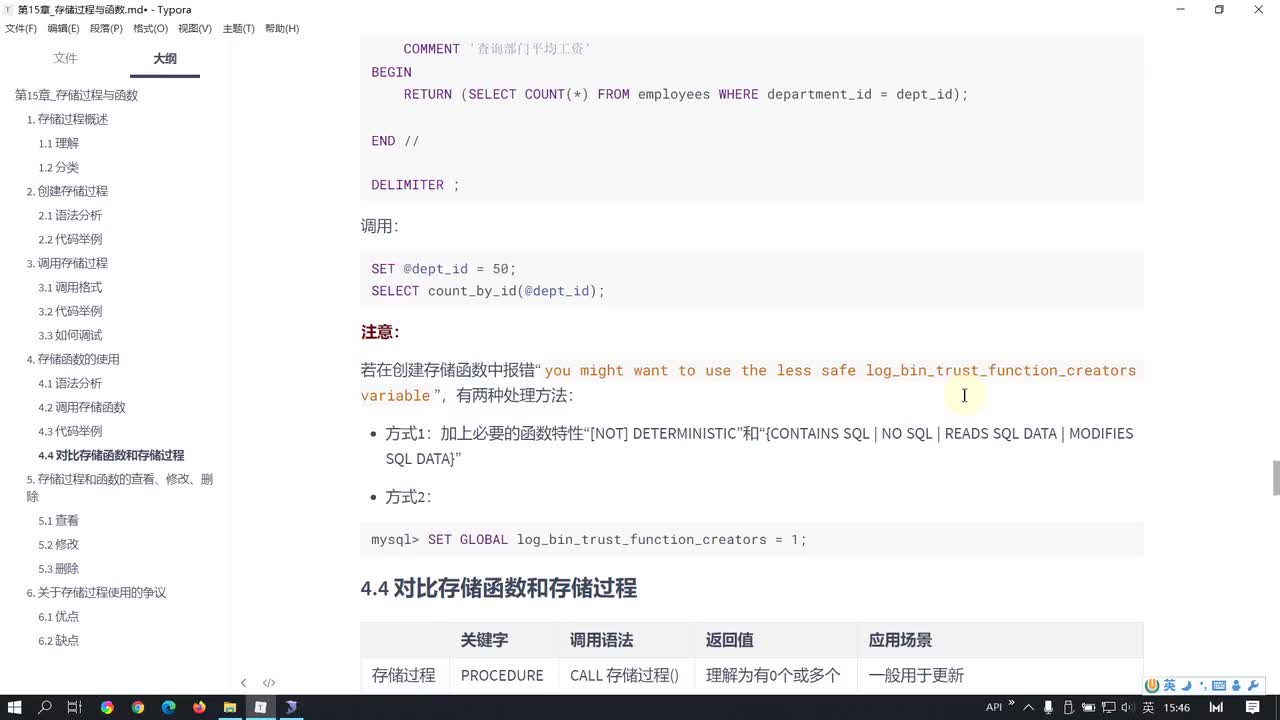Place cursor in SET GLOBAL log_bin_trust_function_creators code block
1280x720 pixels.
[x=751, y=539]
